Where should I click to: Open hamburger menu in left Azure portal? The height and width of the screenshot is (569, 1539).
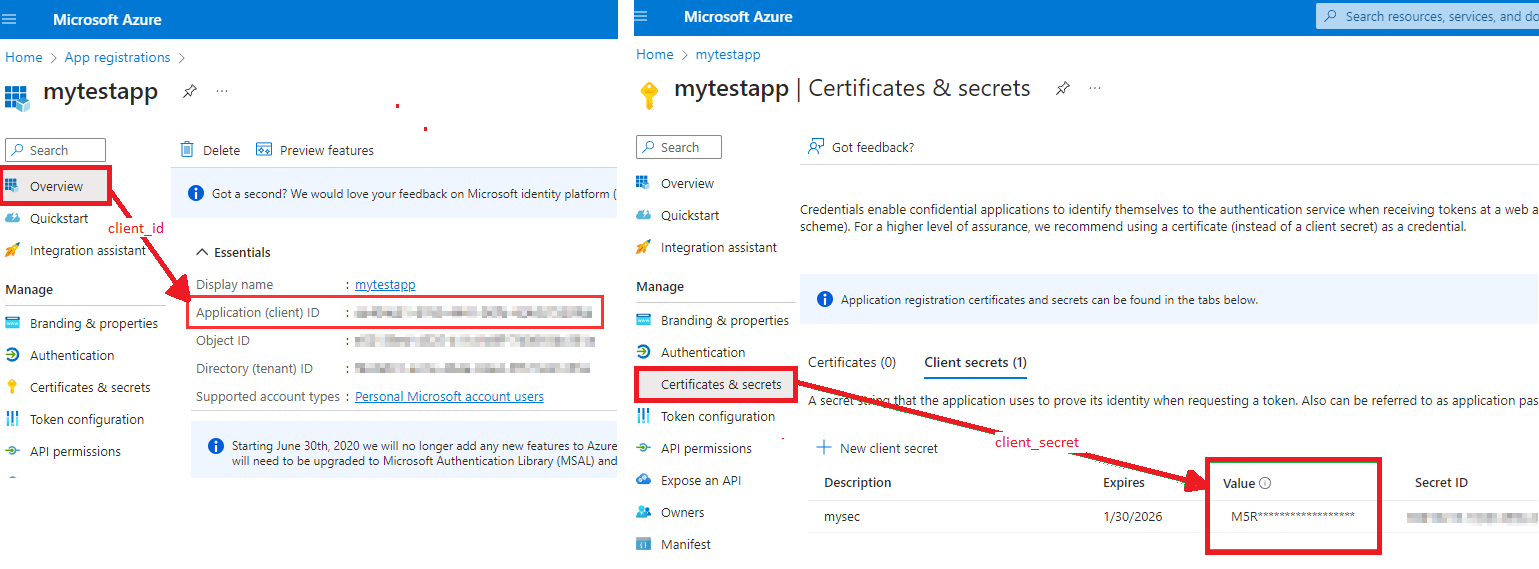[x=10, y=19]
